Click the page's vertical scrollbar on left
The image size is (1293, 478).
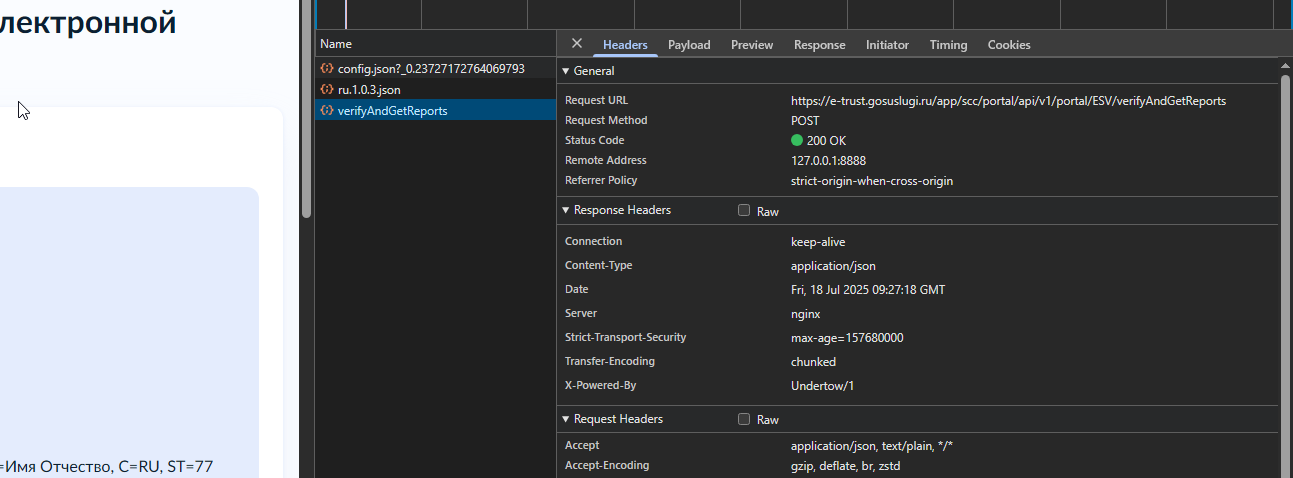coord(306,110)
